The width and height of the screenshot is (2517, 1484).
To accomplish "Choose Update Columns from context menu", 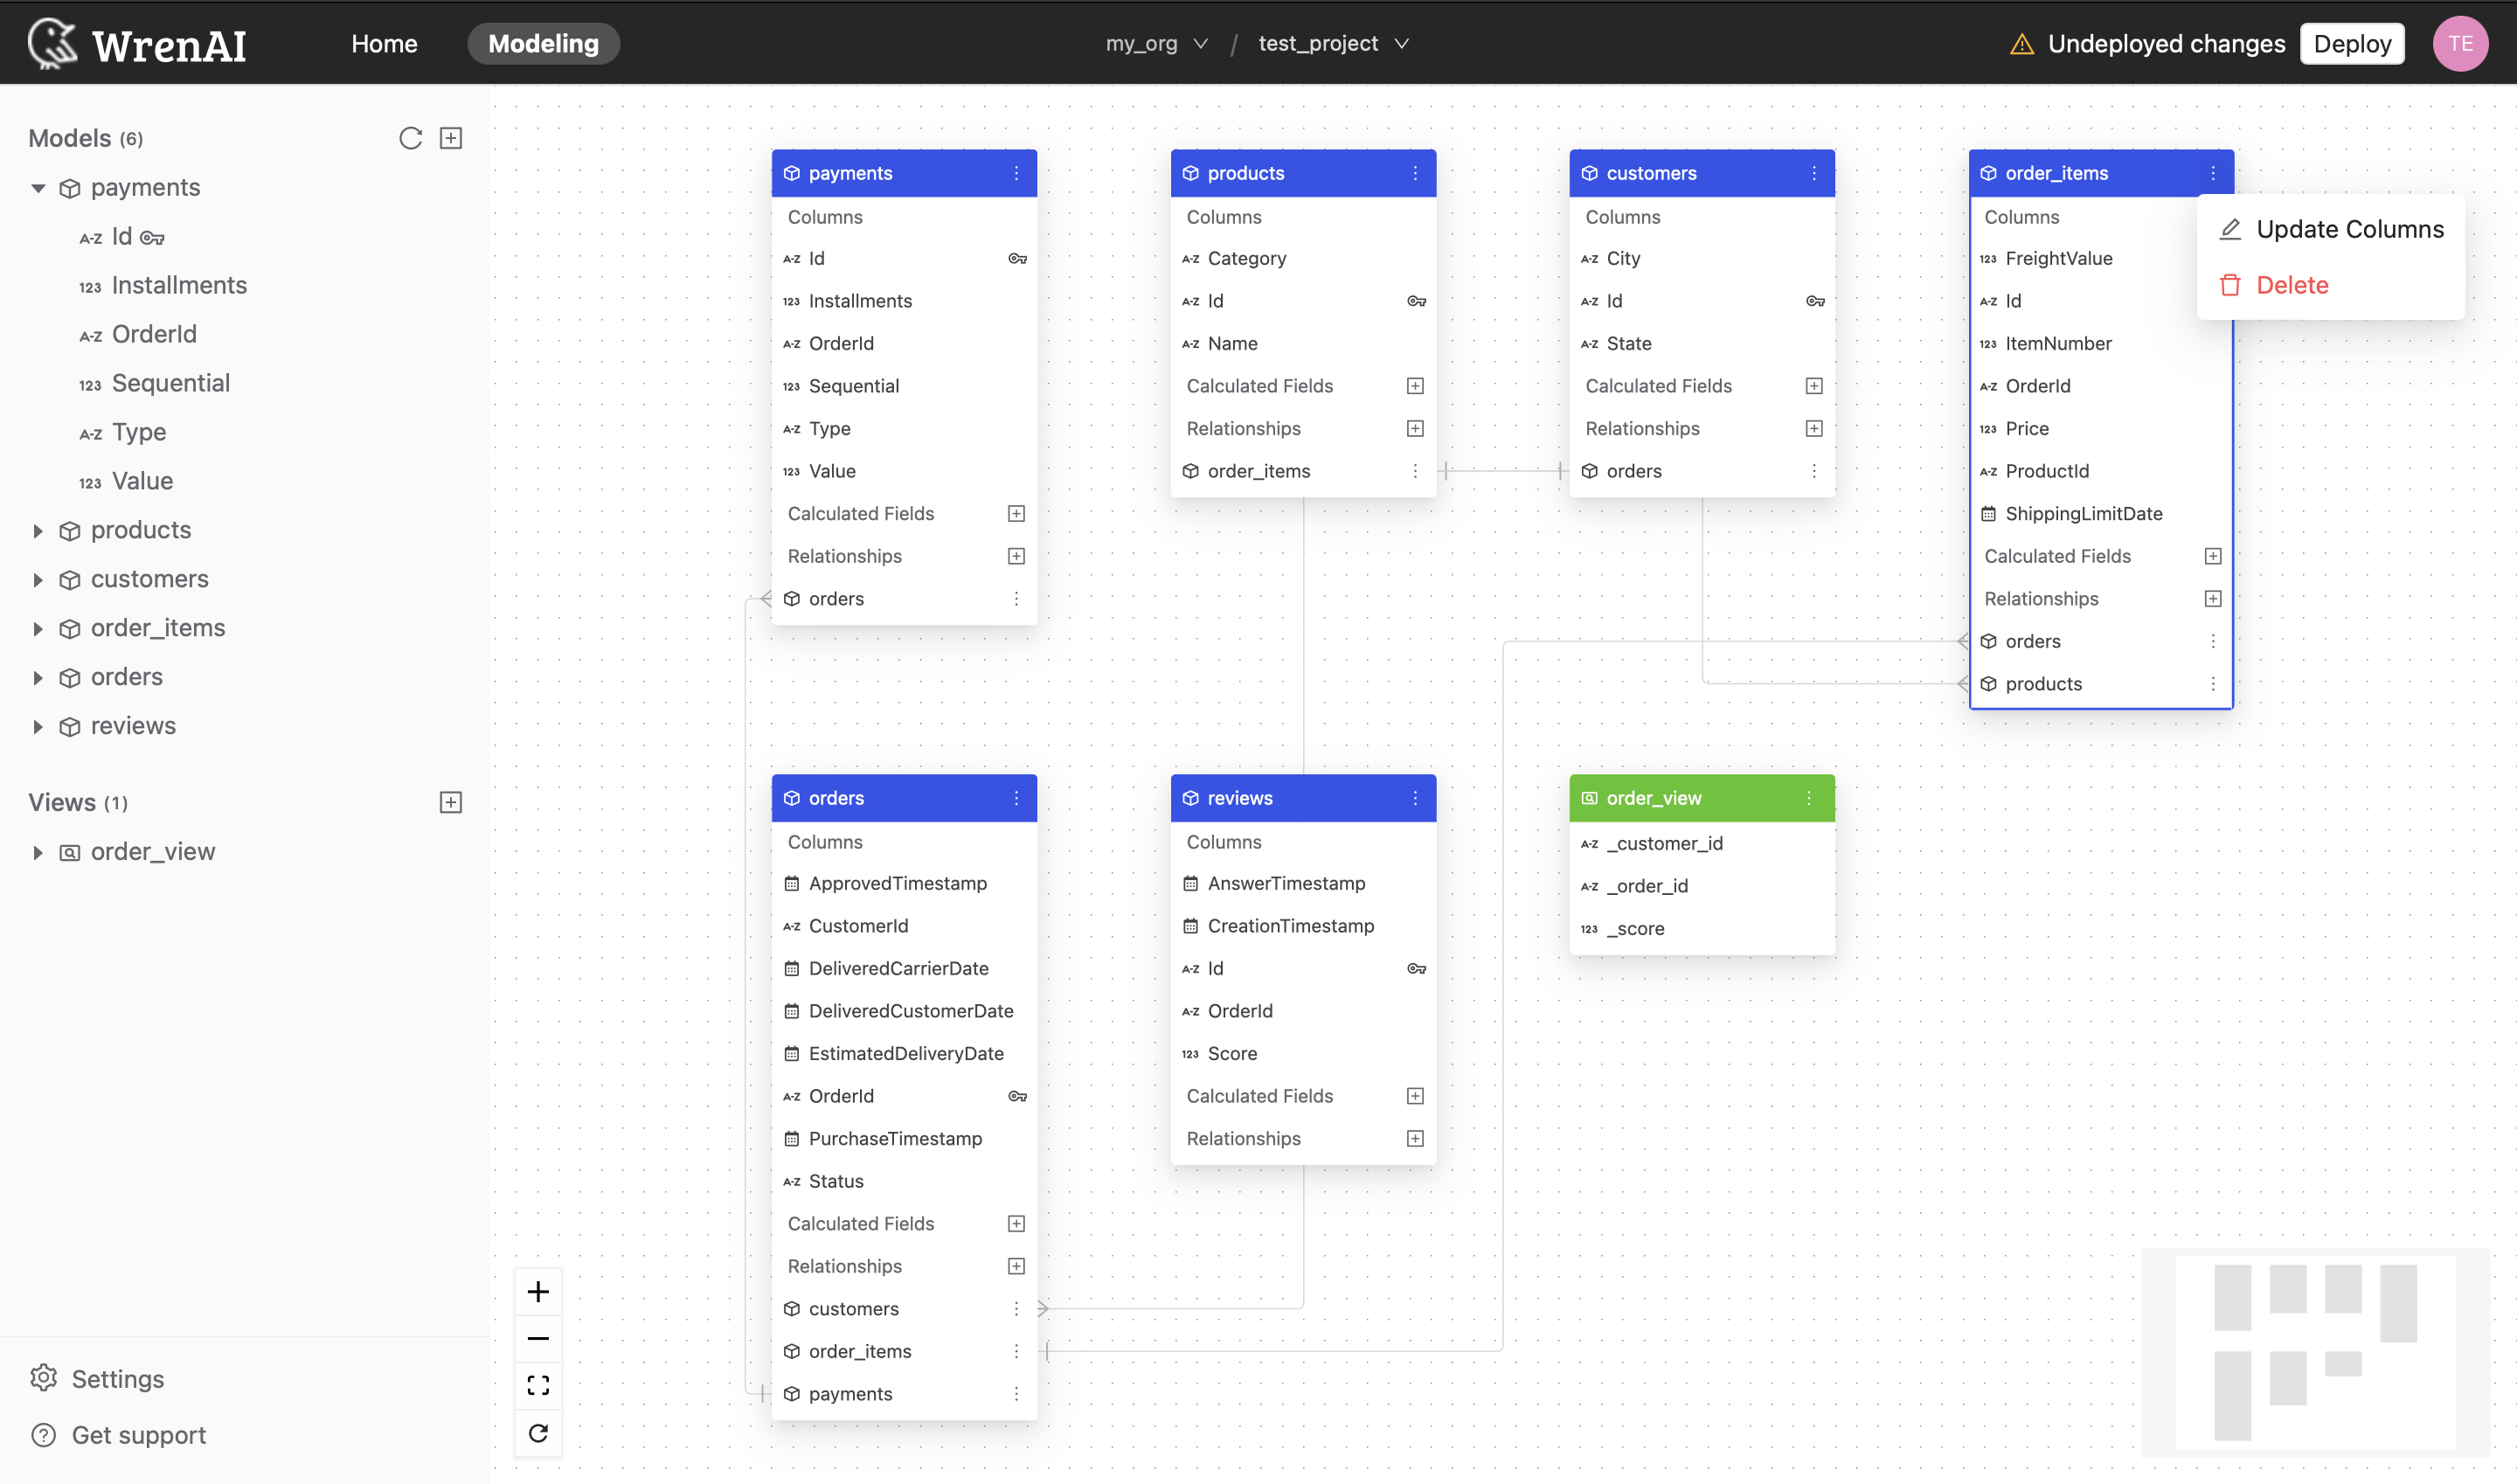I will (2331, 229).
